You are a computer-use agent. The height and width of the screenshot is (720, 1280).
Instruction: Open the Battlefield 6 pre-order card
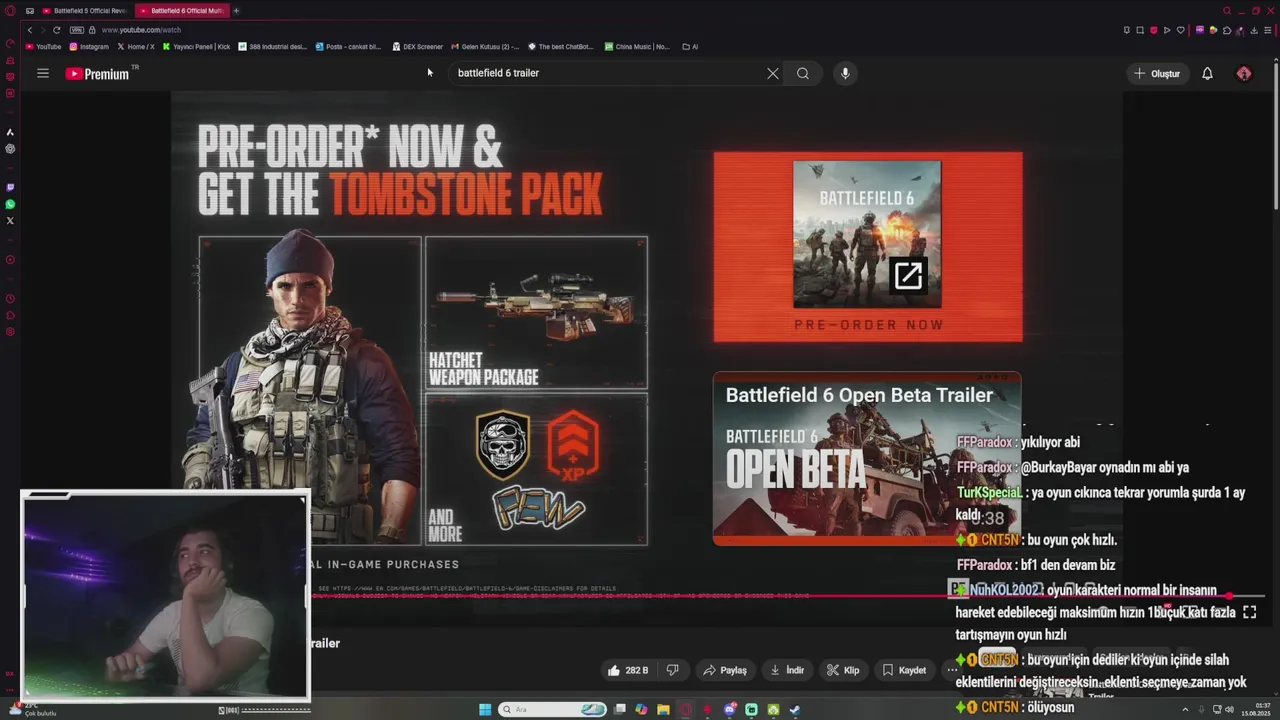[x=868, y=247]
